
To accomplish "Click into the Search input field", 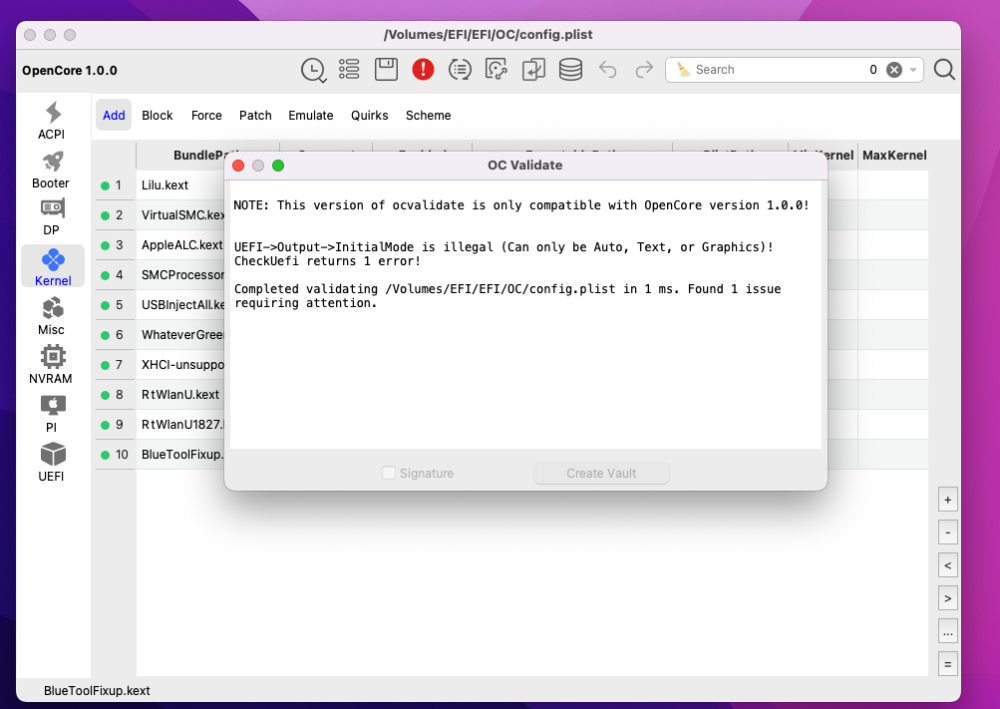I will [x=778, y=69].
